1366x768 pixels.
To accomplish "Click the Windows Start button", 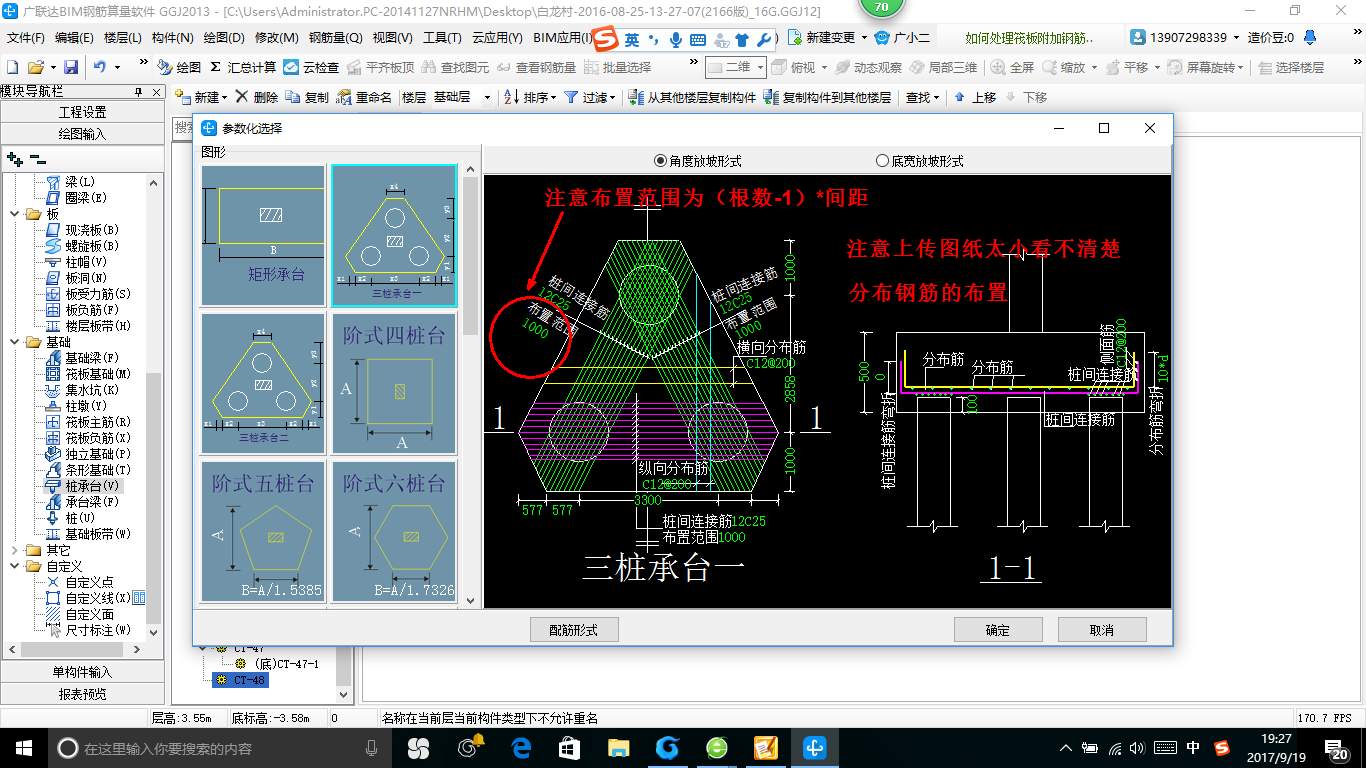I will pos(23,748).
